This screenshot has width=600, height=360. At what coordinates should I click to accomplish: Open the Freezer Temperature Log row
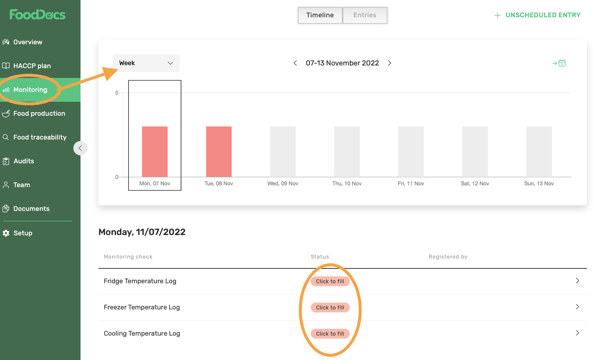pyautogui.click(x=342, y=307)
